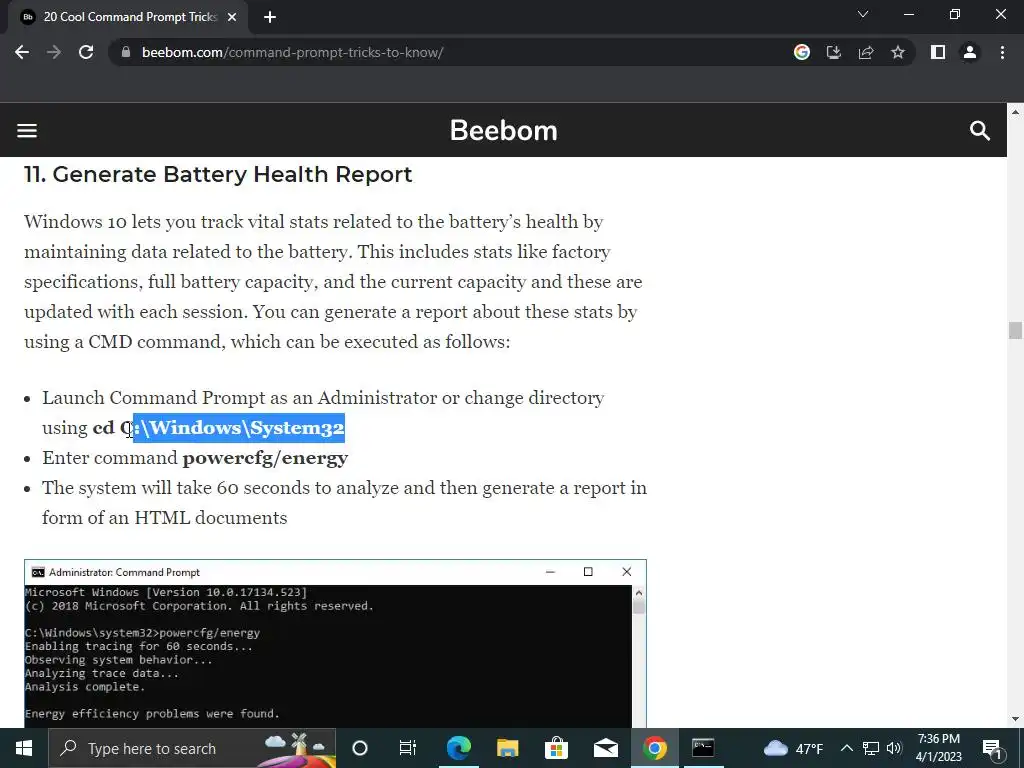Open the tab search chevron
Screen dimensions: 1024x768
[863, 14]
